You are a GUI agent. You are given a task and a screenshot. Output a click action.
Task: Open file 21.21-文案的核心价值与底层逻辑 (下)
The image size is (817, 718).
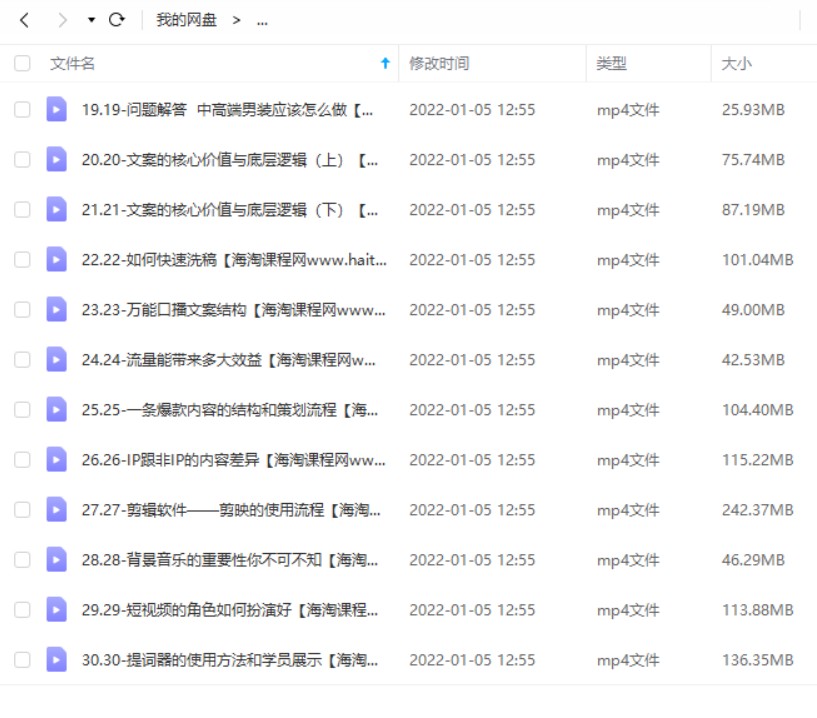pos(230,209)
